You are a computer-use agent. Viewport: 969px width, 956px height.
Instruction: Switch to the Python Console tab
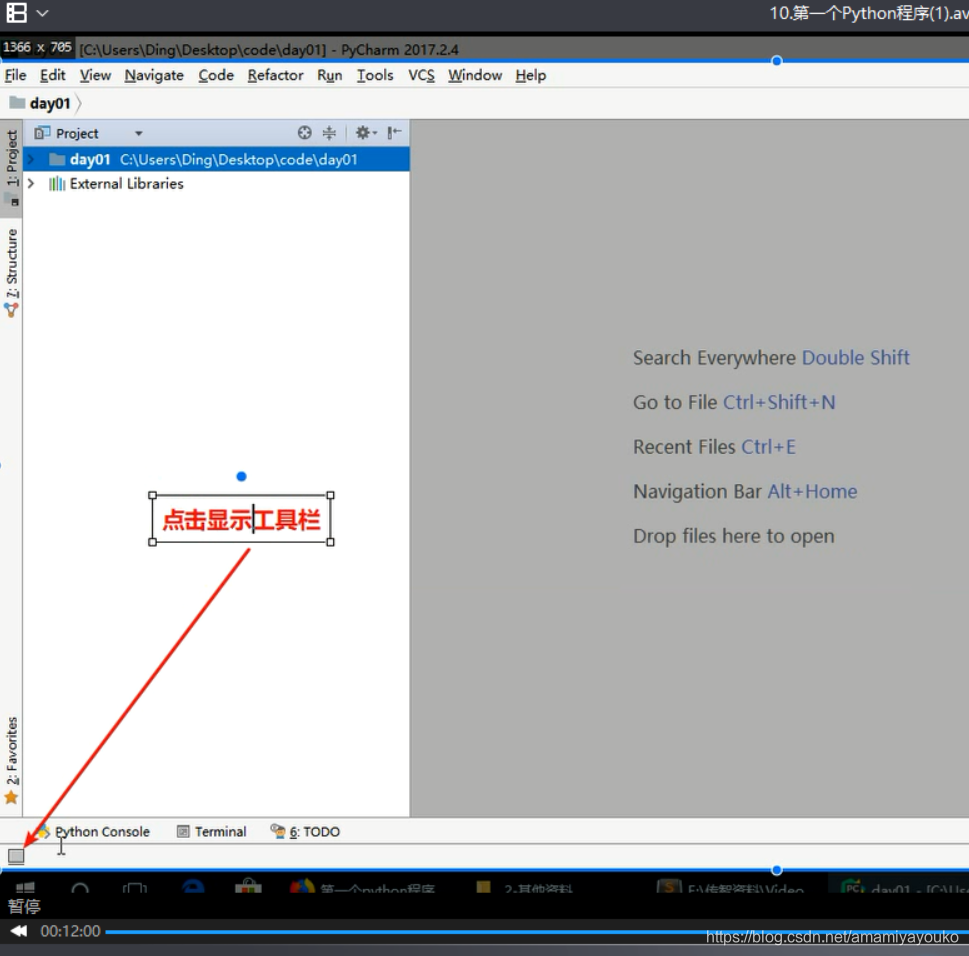94,832
